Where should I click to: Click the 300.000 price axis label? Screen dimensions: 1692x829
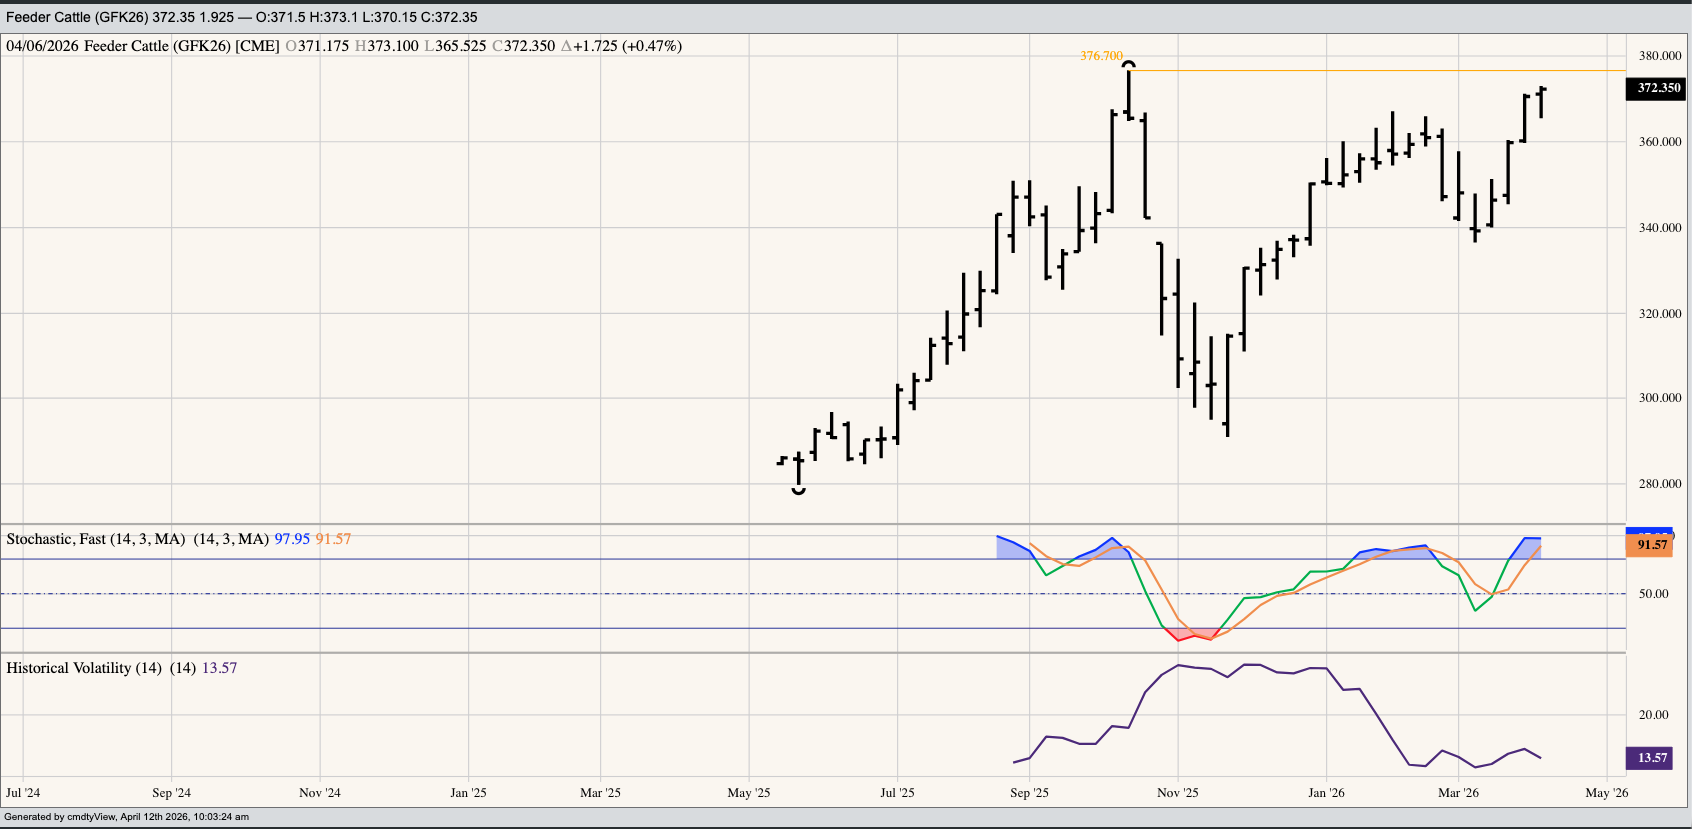point(1659,398)
